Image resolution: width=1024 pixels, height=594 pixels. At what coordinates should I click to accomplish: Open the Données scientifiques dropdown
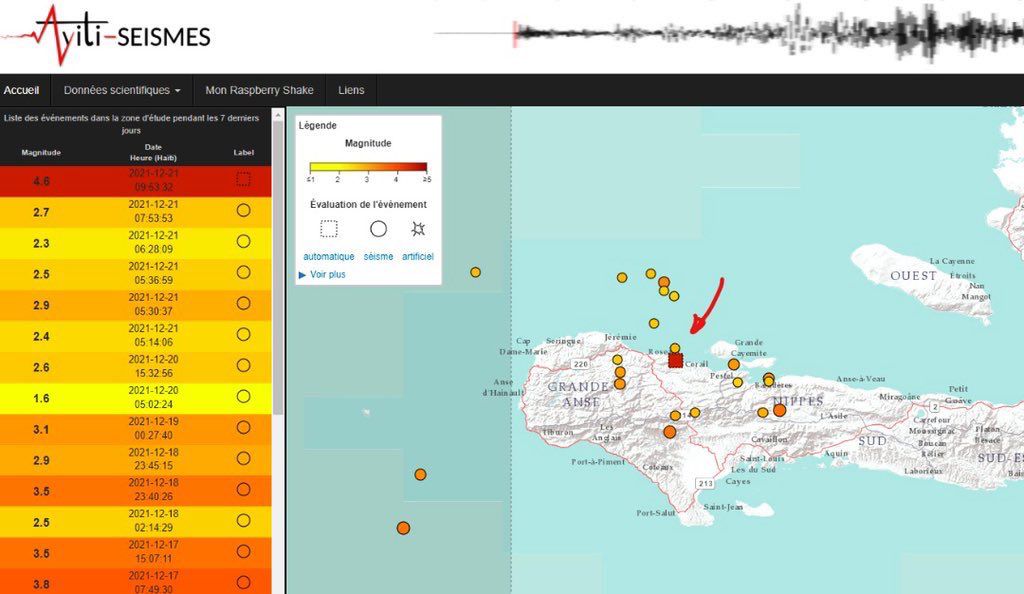pos(122,90)
